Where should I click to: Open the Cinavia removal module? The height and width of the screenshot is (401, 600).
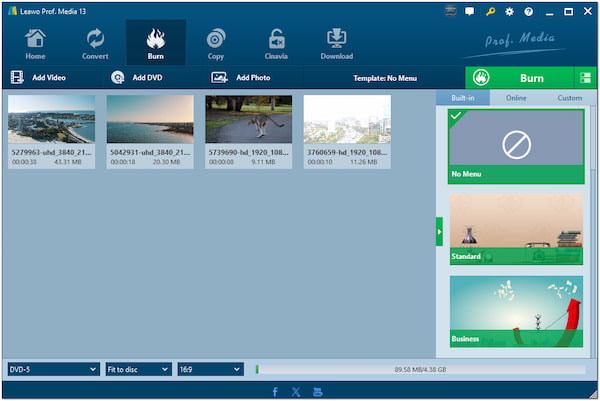(x=276, y=43)
